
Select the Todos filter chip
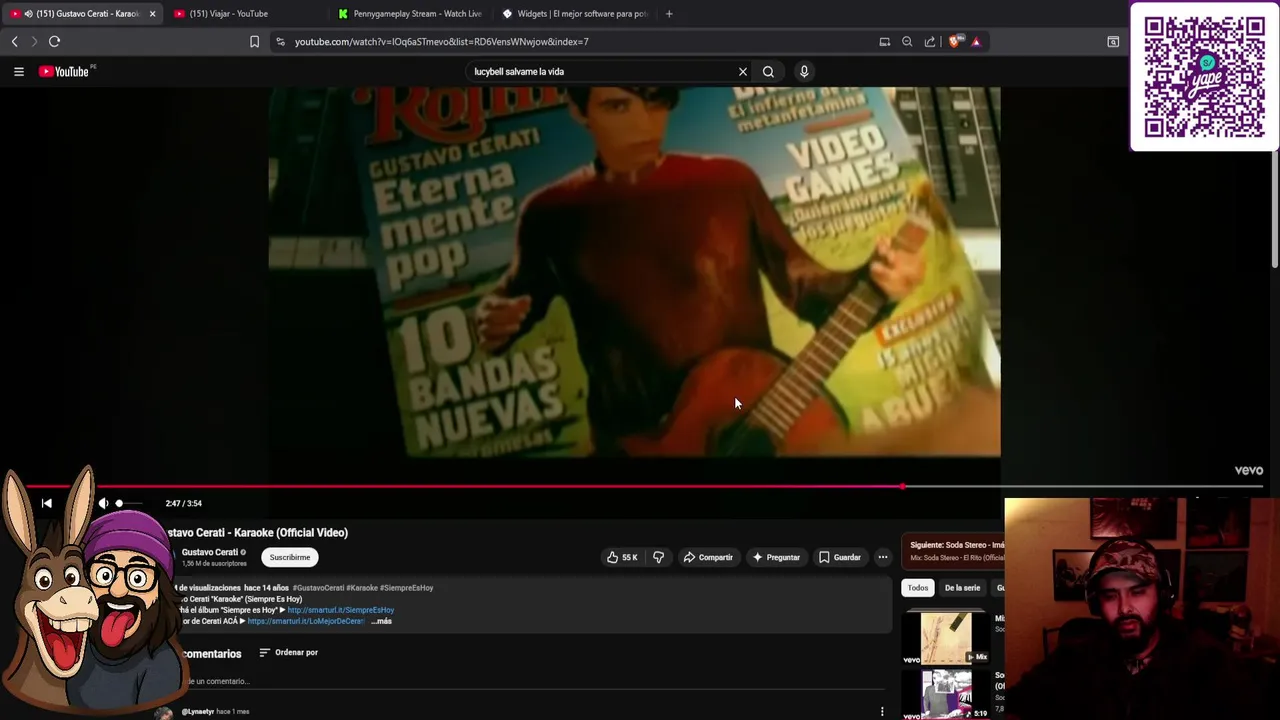click(x=918, y=588)
